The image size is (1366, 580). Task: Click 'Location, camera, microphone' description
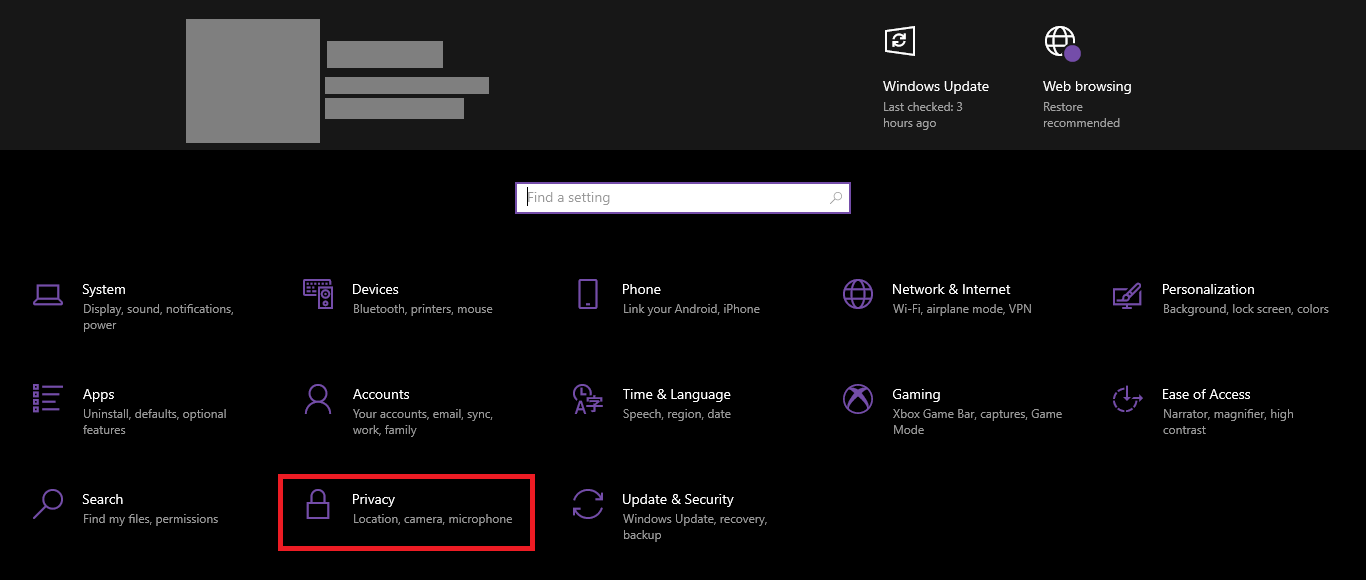coord(433,519)
